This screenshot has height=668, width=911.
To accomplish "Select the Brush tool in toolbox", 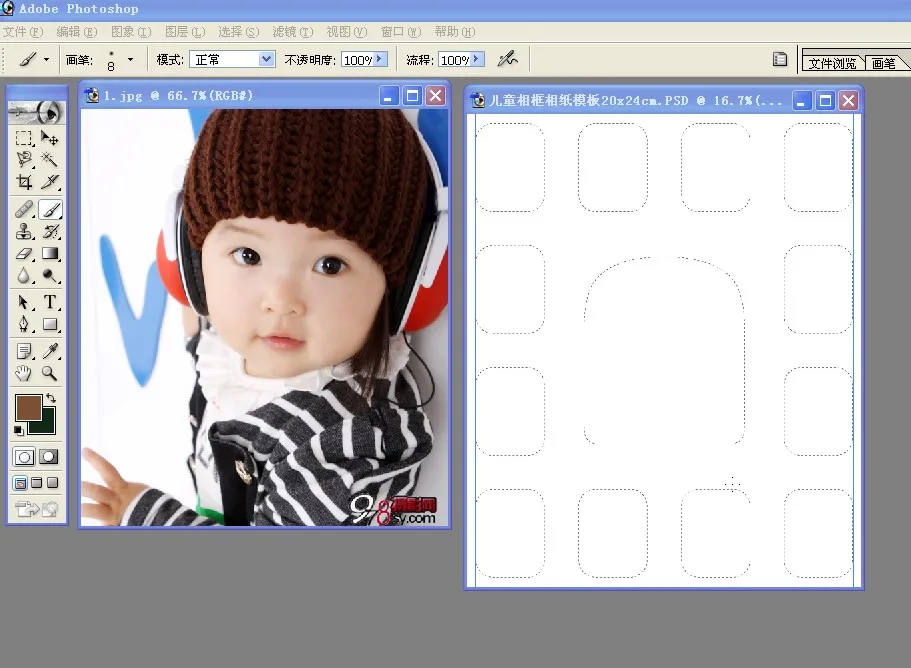I will pos(50,209).
